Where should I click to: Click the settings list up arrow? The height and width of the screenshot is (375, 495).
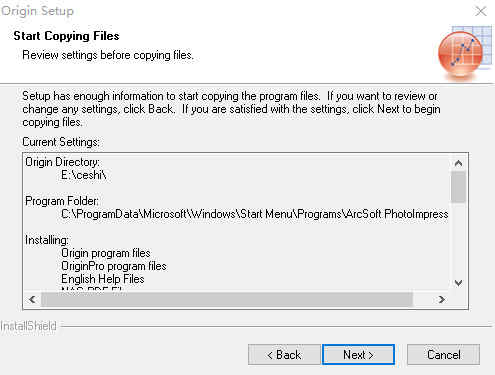coord(458,163)
